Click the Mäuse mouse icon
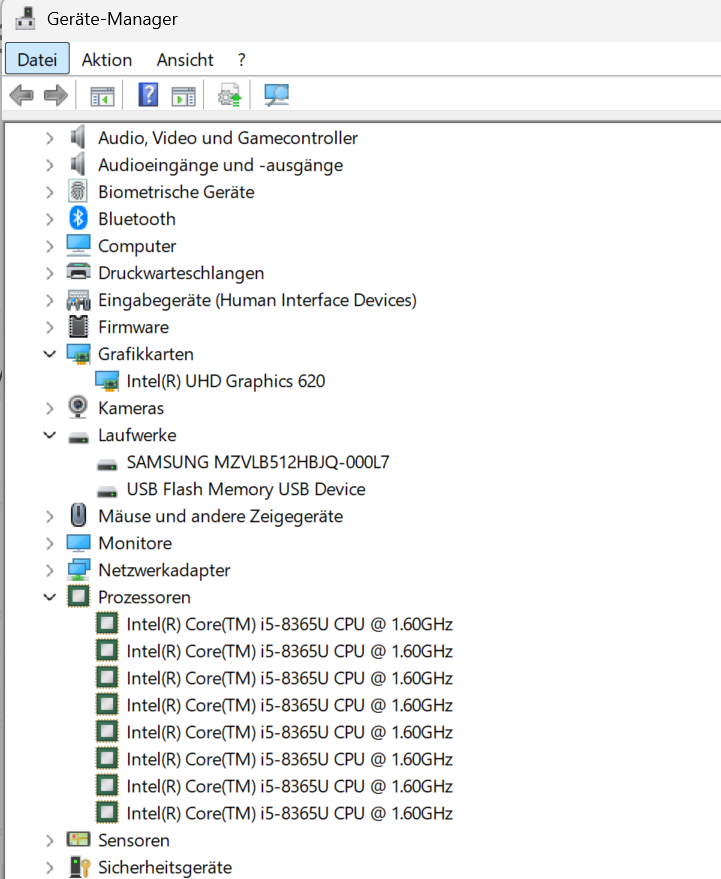Viewport: 721px width, 879px height. click(78, 515)
